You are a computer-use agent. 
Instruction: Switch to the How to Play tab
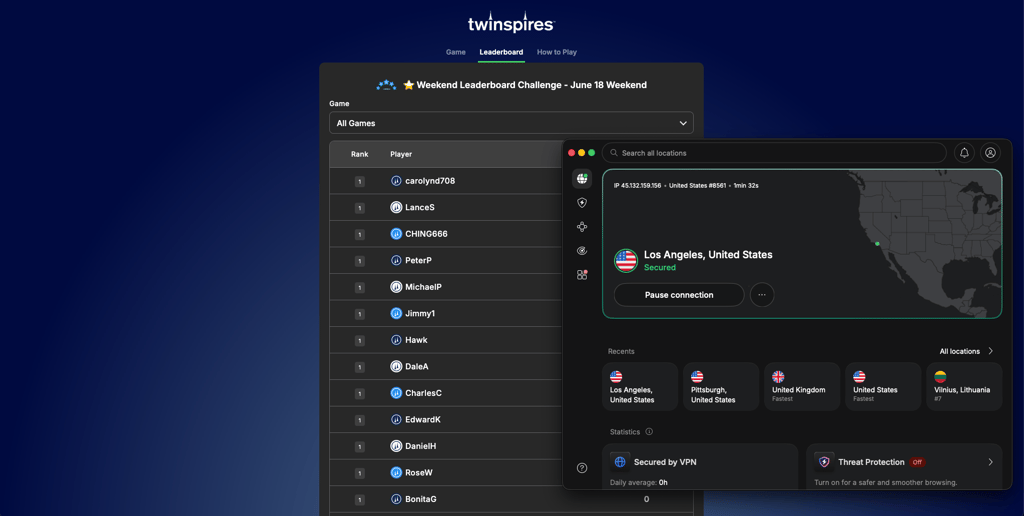point(557,52)
